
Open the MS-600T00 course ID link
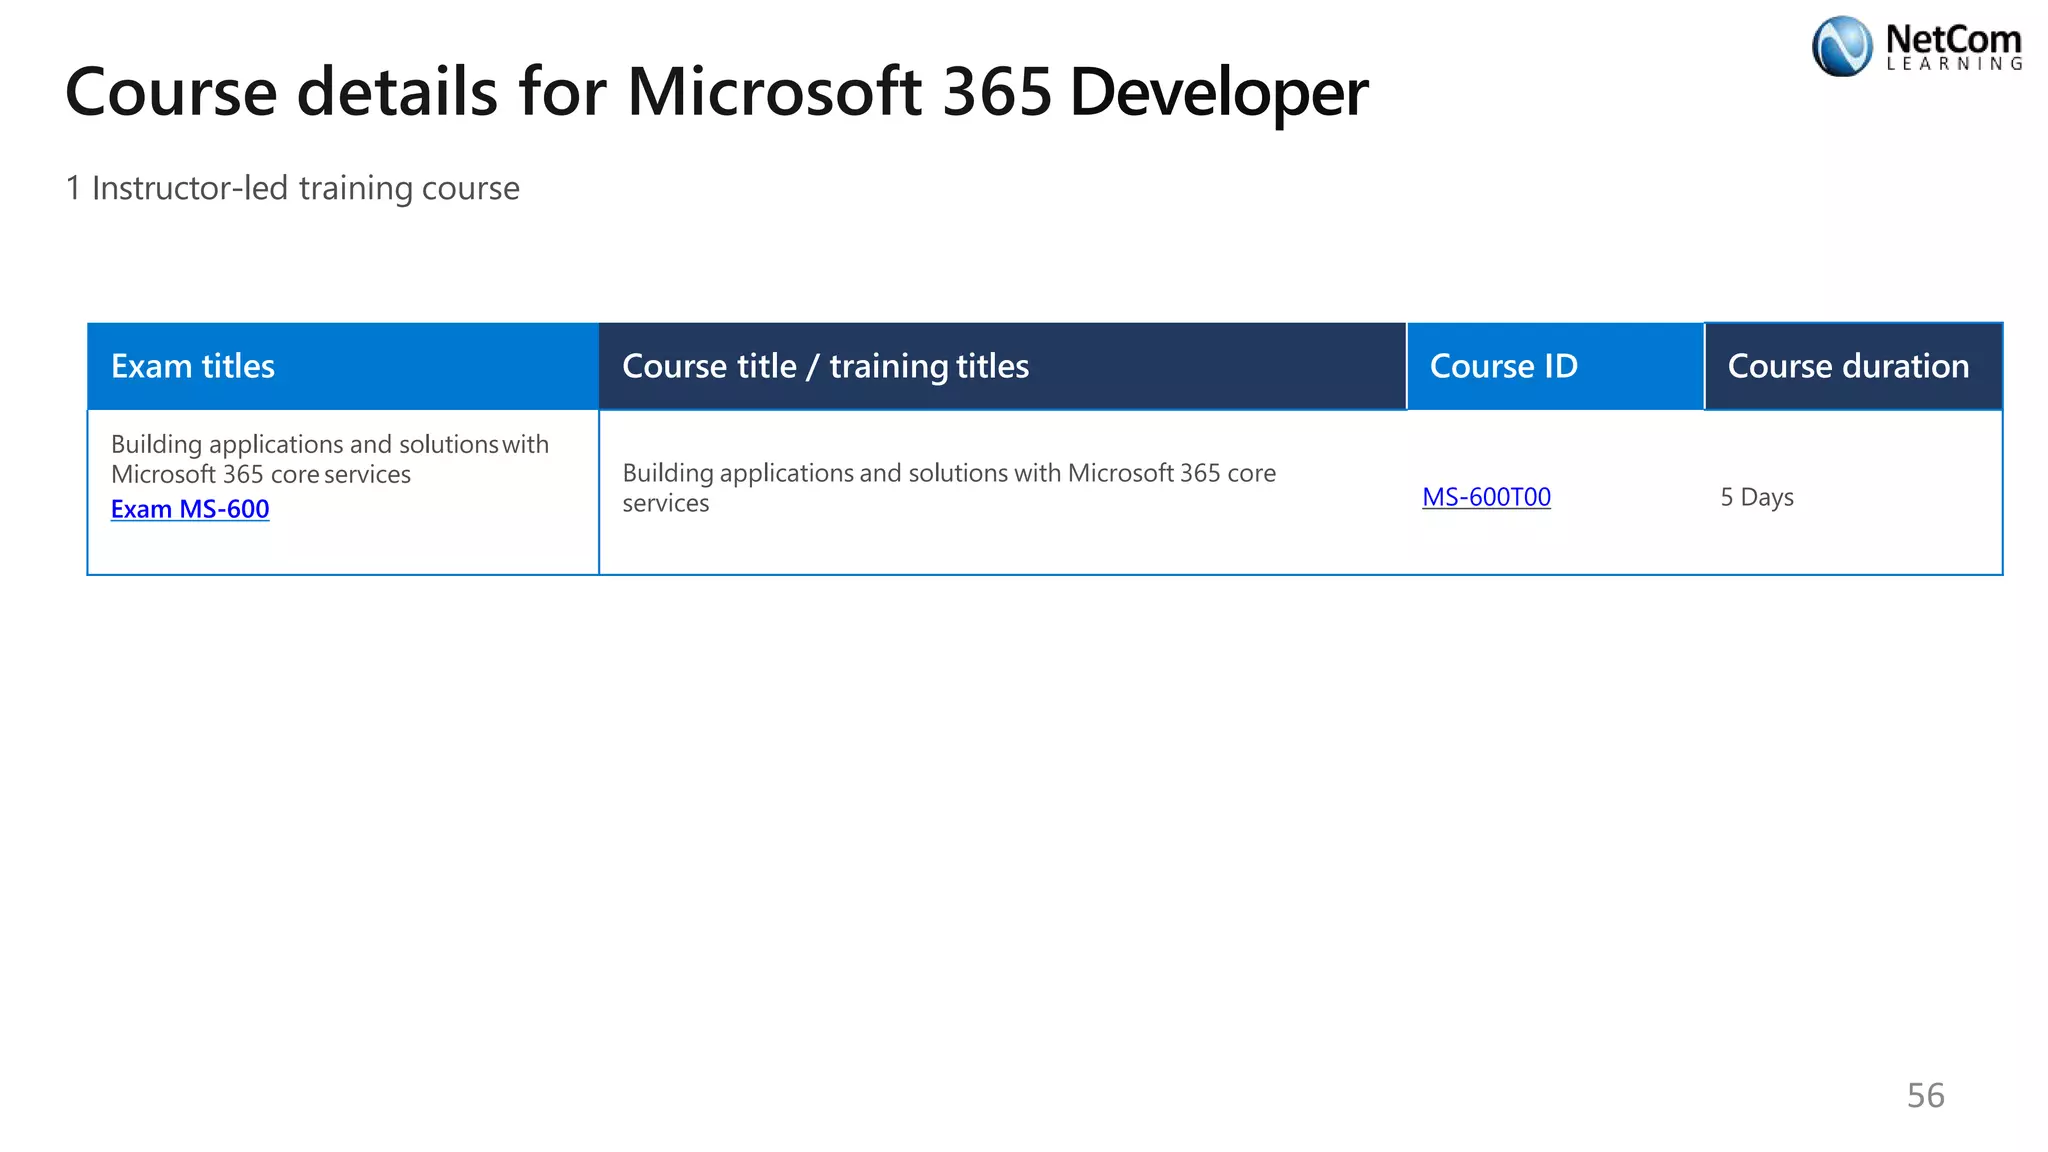point(1486,497)
